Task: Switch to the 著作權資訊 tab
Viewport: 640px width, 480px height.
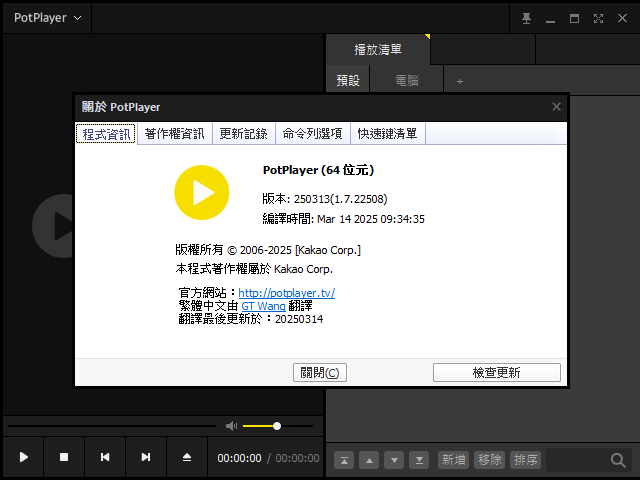Action: (174, 133)
